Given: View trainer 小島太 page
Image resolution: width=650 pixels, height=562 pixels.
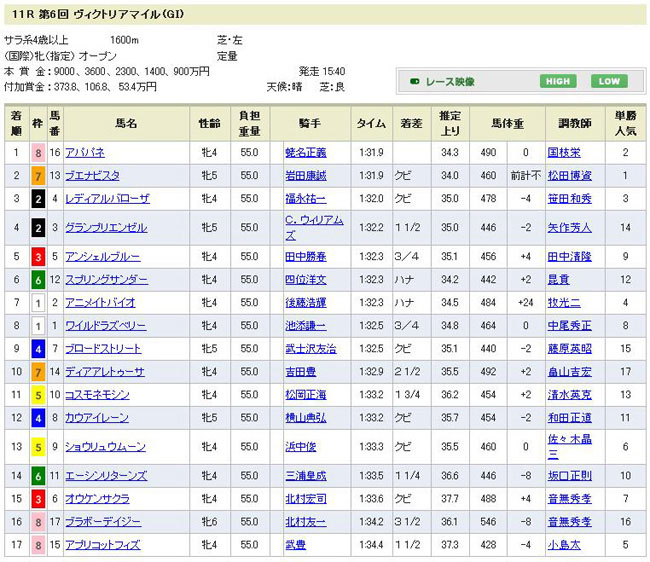Looking at the screenshot, I should coord(566,545).
